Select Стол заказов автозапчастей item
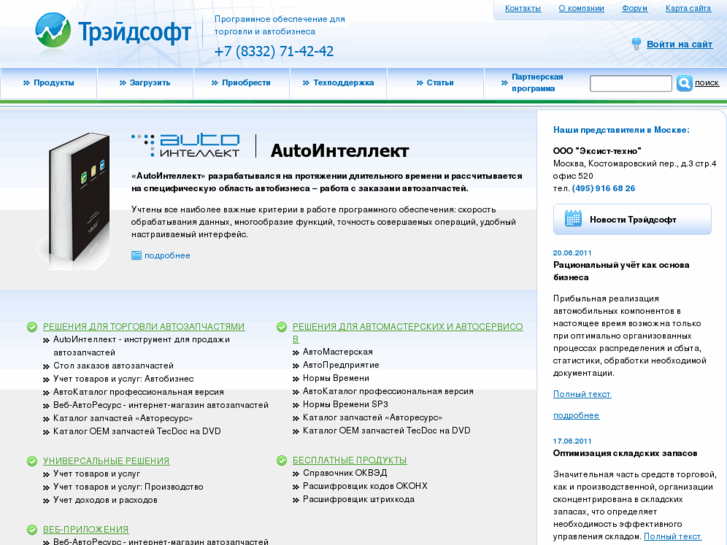 pyautogui.click(x=113, y=366)
